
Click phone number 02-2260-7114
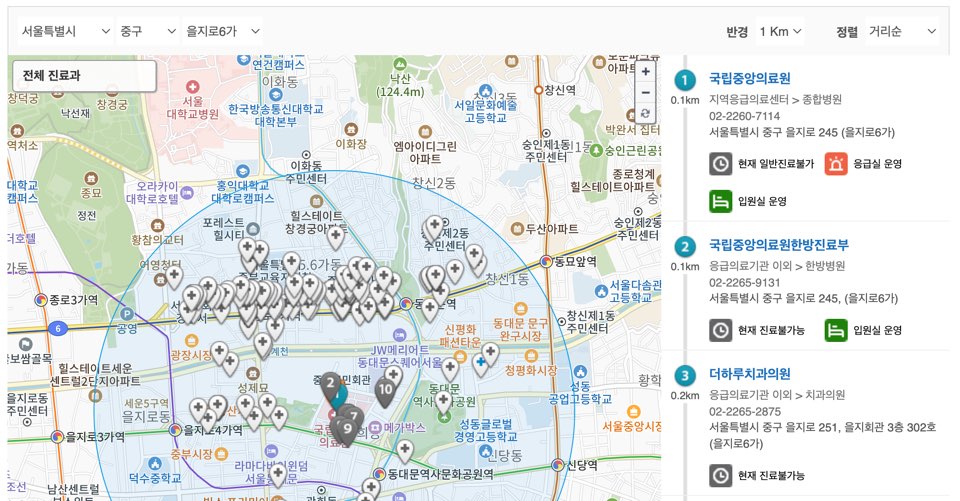pos(744,116)
